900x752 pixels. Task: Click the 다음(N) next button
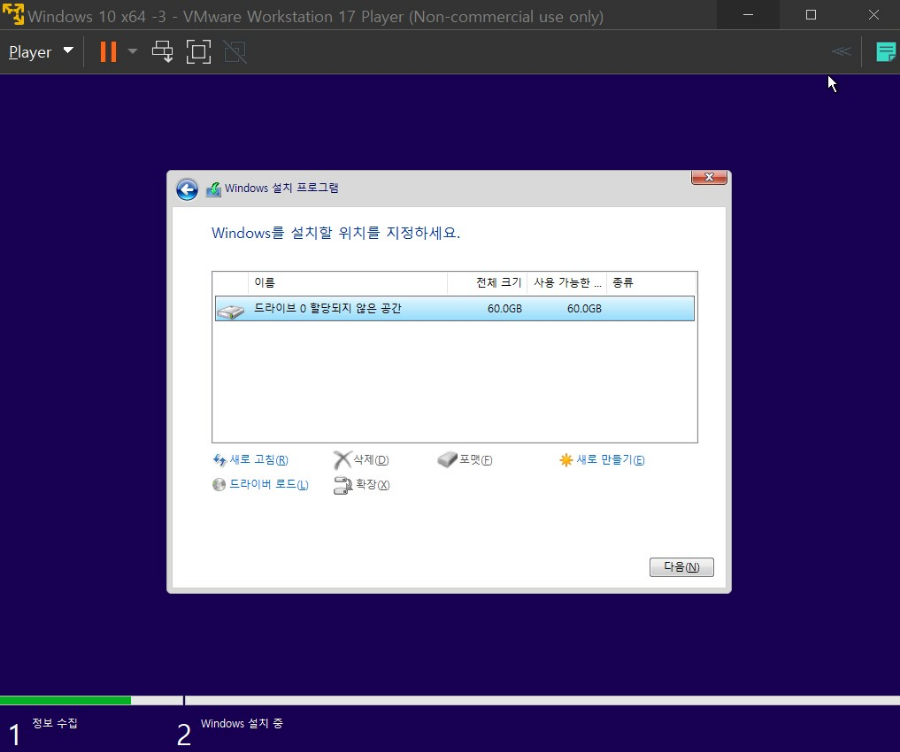(681, 567)
